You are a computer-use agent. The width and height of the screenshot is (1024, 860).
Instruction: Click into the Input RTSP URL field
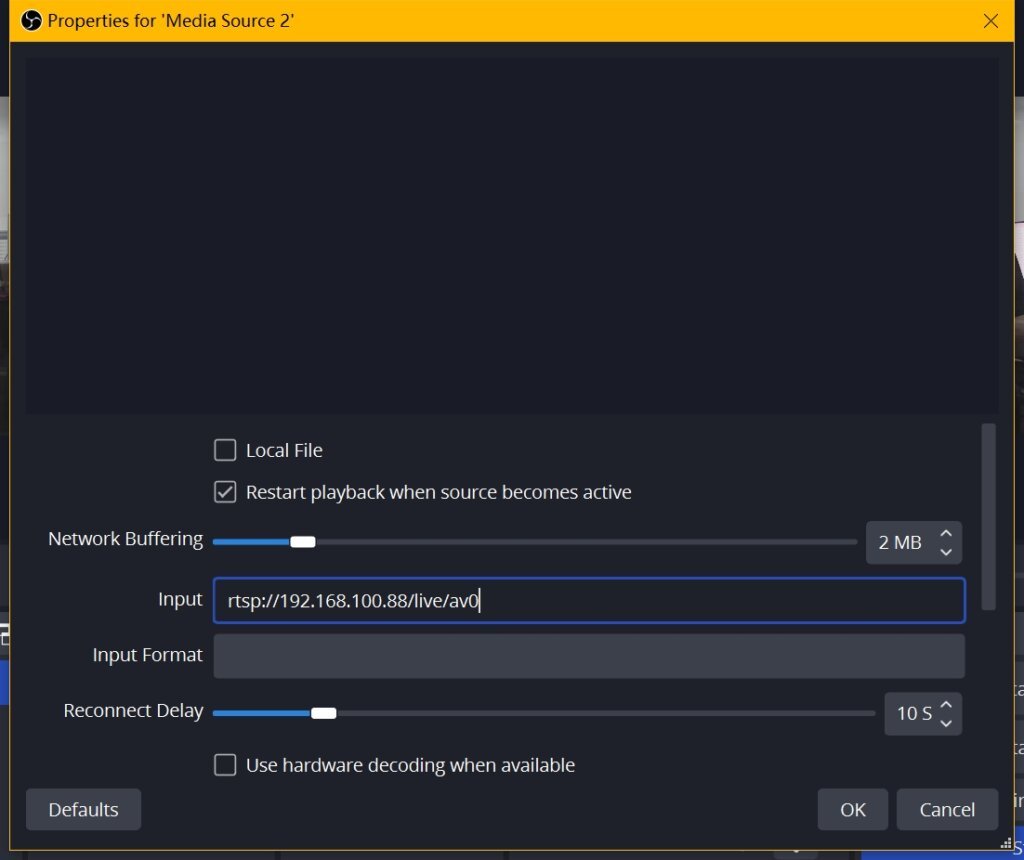(x=588, y=600)
